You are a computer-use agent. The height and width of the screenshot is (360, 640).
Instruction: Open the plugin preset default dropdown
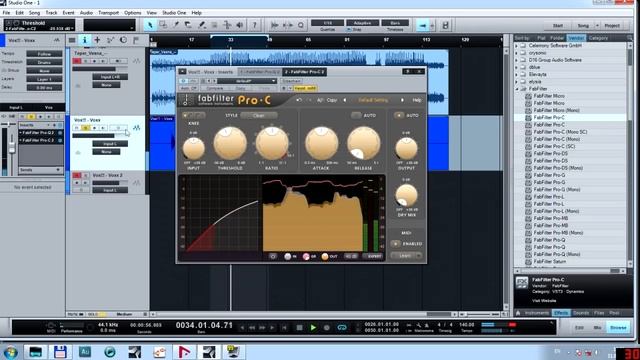(247, 81)
